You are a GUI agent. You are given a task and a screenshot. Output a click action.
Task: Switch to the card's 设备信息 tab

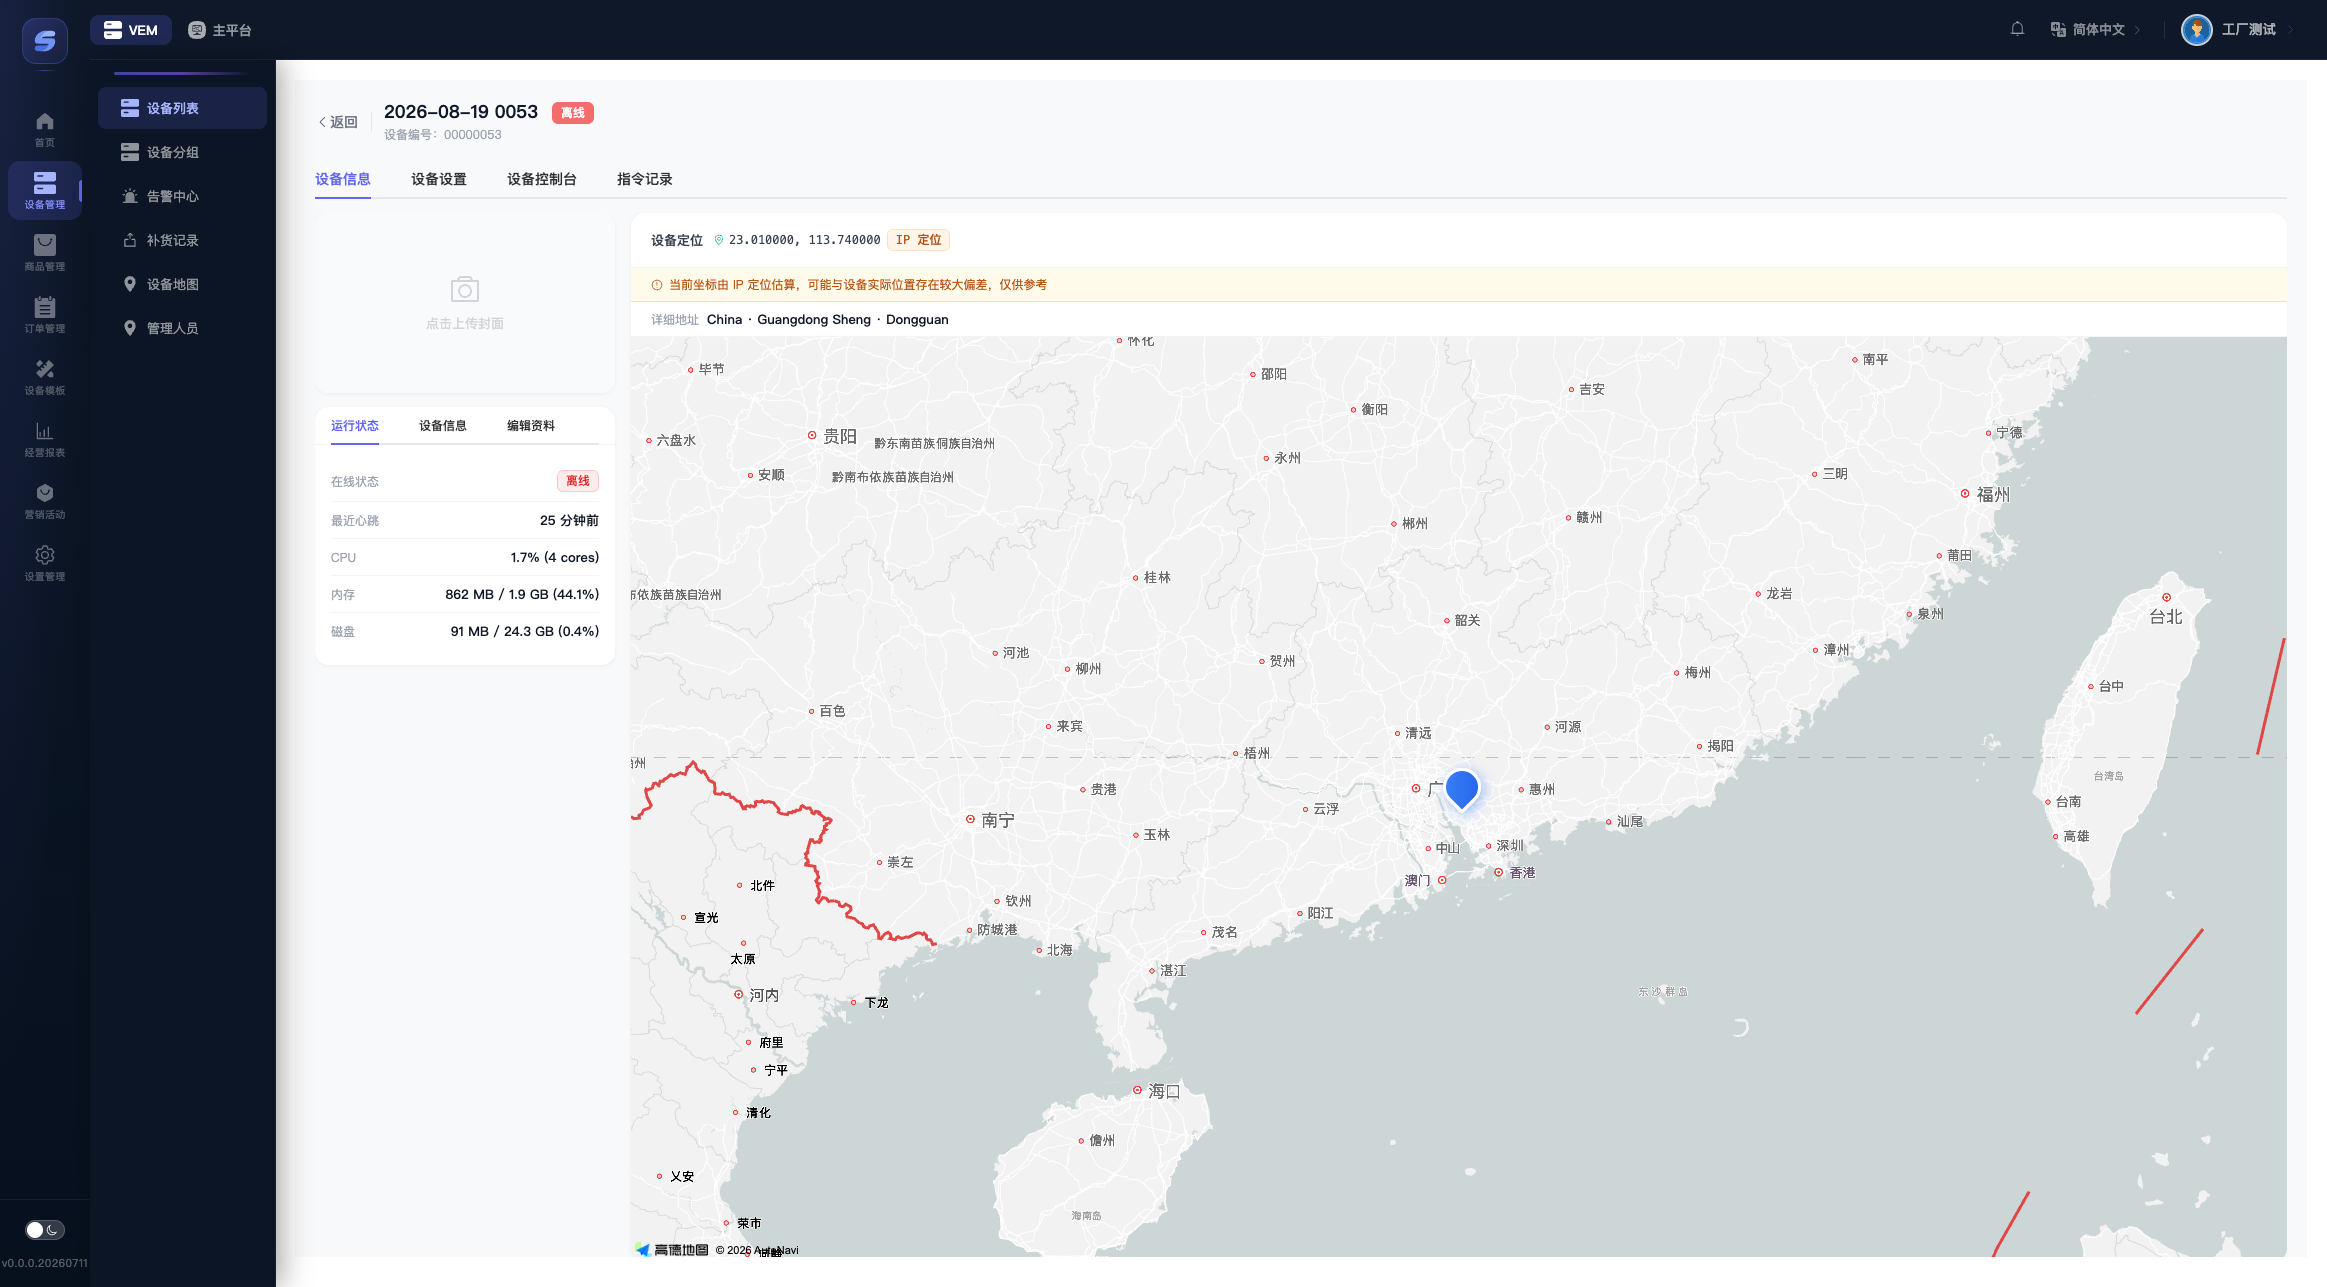pyautogui.click(x=443, y=426)
